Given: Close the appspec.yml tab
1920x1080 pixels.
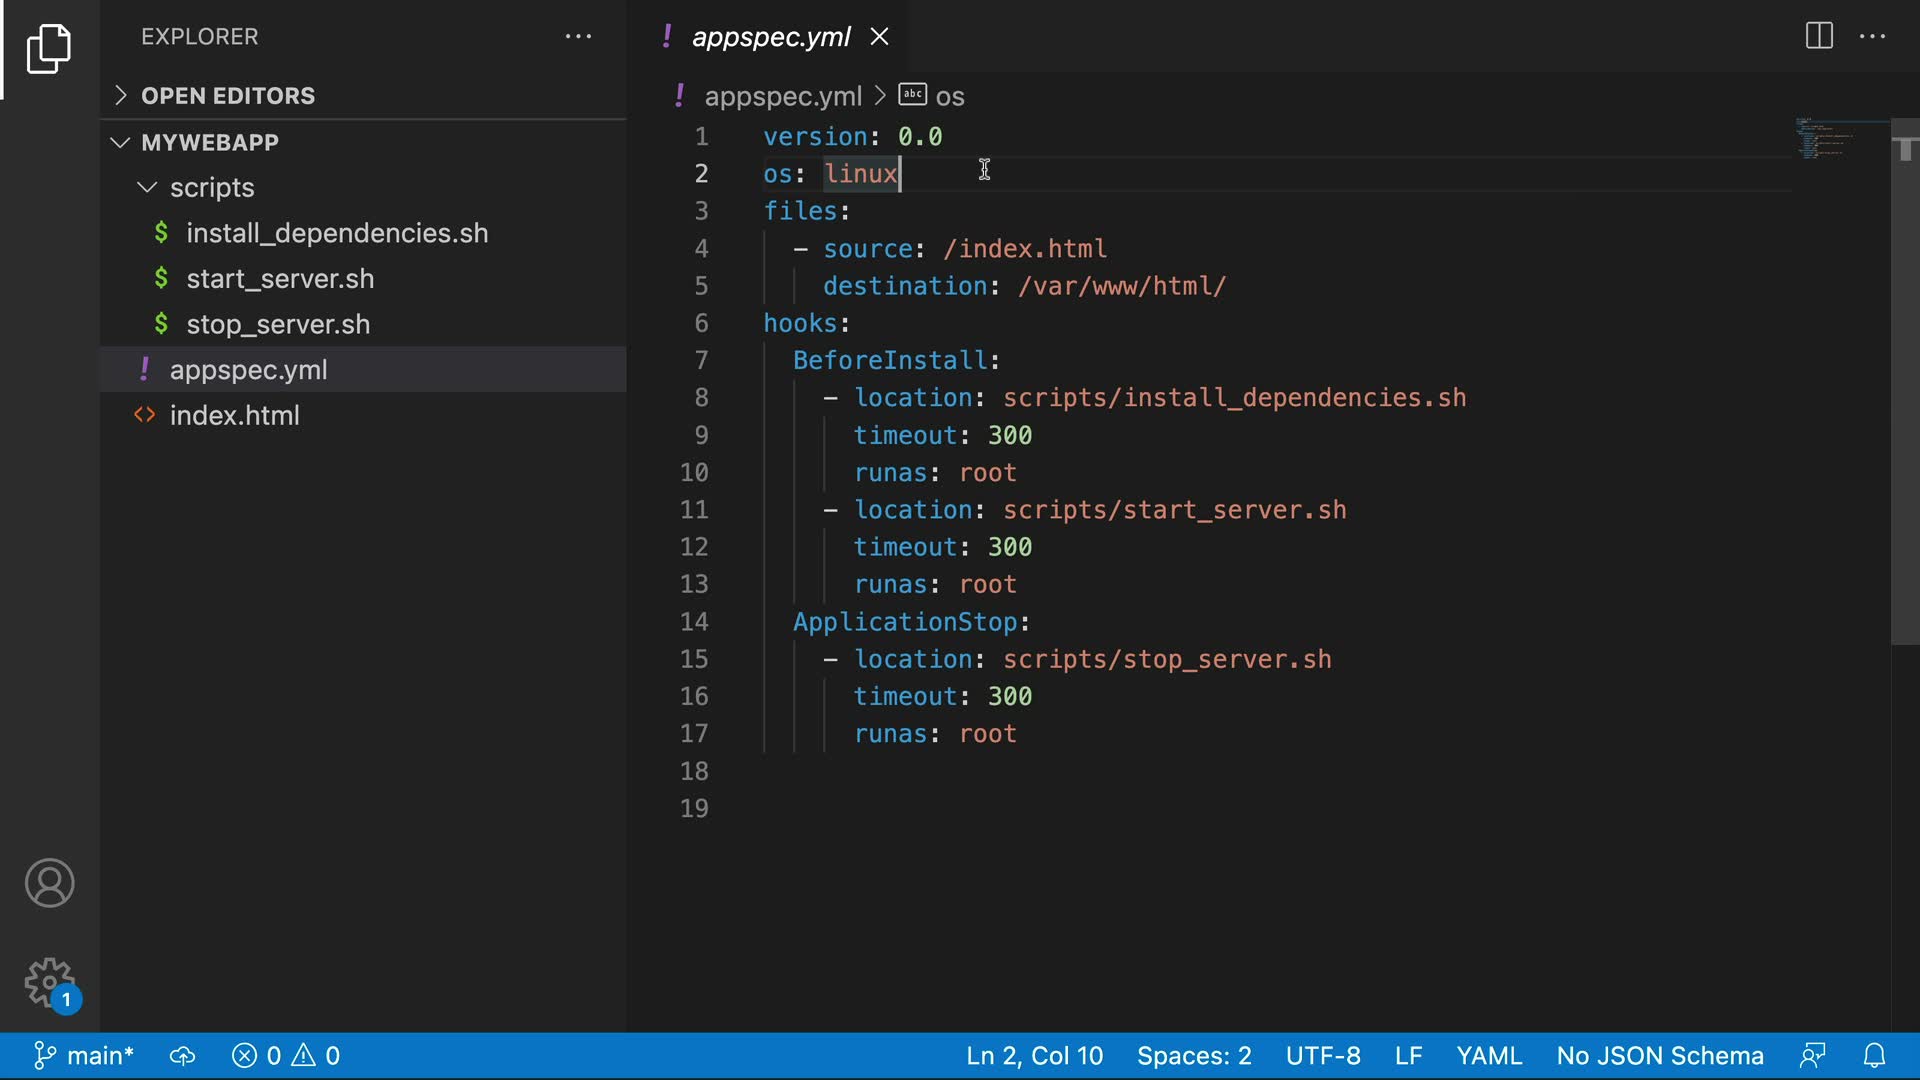Looking at the screenshot, I should [x=879, y=37].
